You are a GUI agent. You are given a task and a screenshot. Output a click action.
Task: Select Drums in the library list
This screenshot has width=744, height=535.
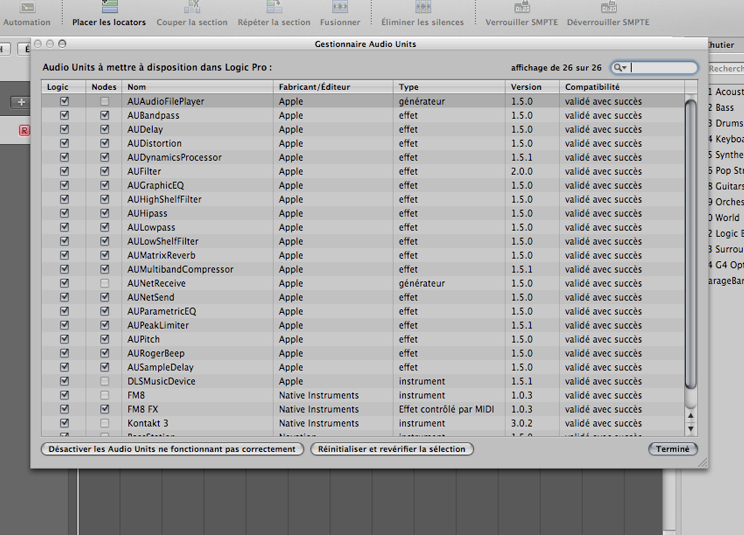pyautogui.click(x=729, y=123)
